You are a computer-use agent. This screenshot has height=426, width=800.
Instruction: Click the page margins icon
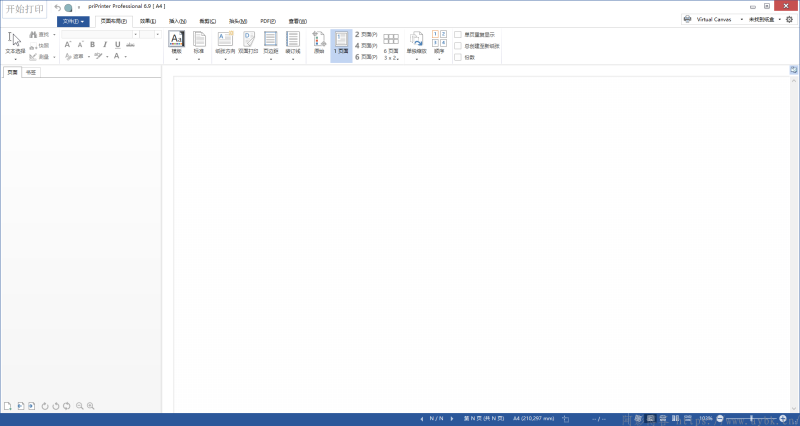pyautogui.click(x=270, y=45)
